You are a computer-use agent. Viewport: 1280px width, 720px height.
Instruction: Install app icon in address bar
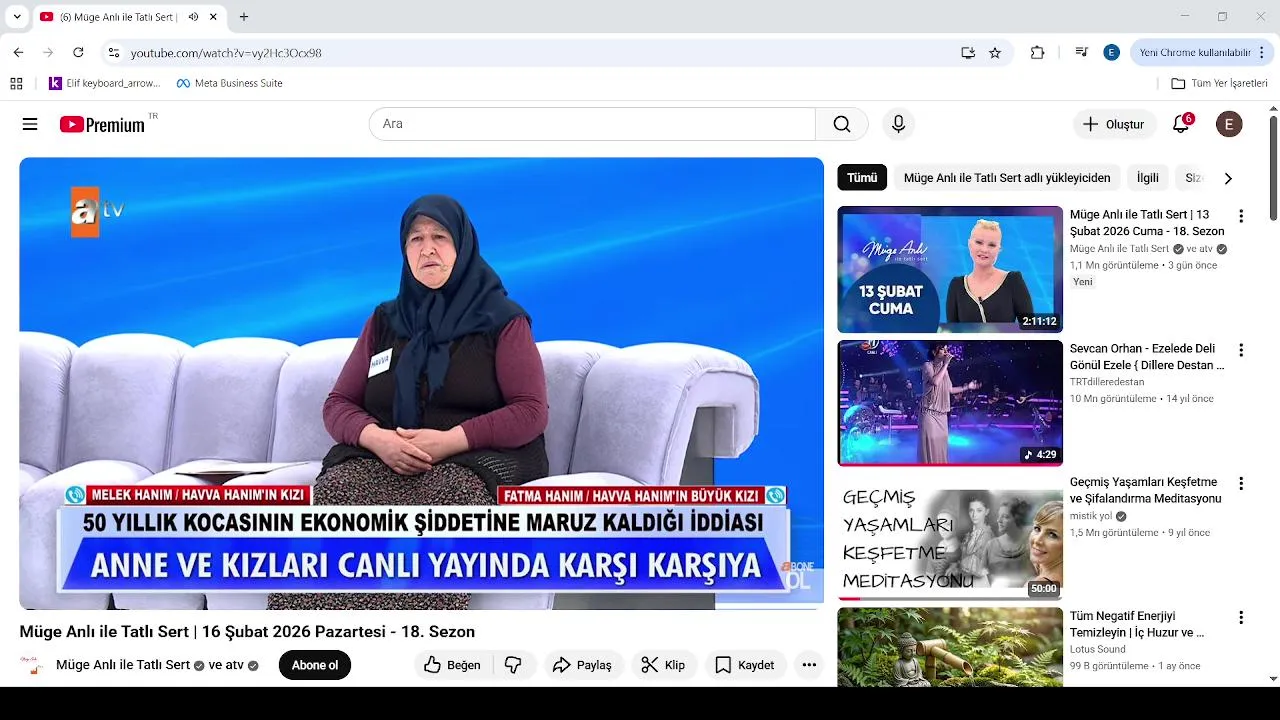pos(968,52)
